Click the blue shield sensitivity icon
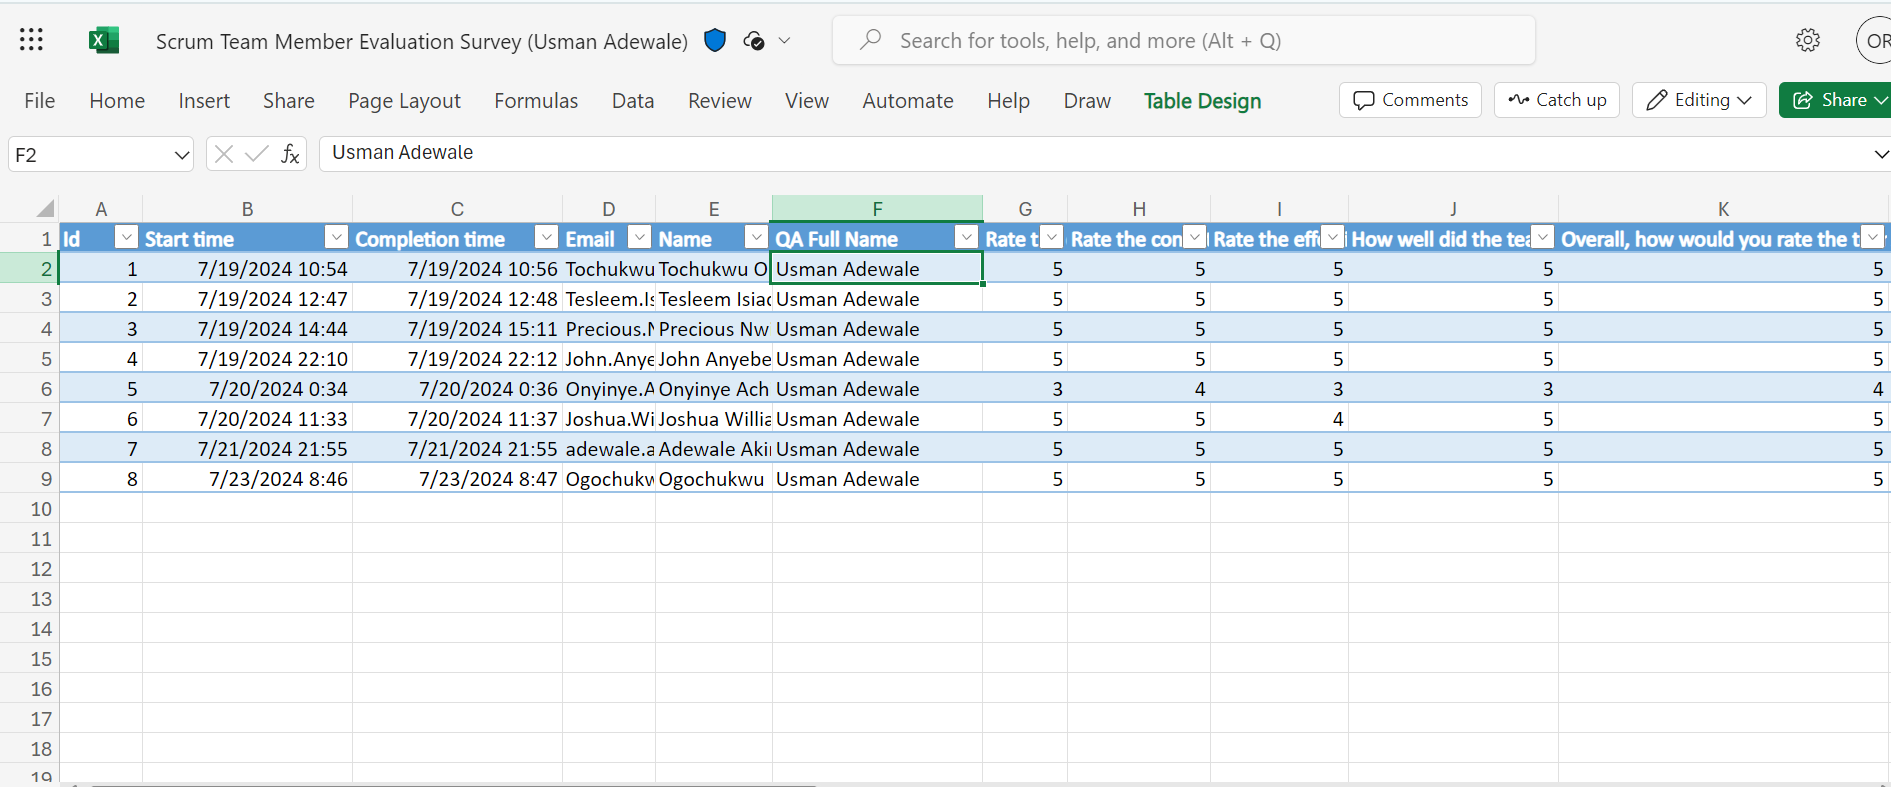This screenshot has height=787, width=1891. click(x=715, y=40)
